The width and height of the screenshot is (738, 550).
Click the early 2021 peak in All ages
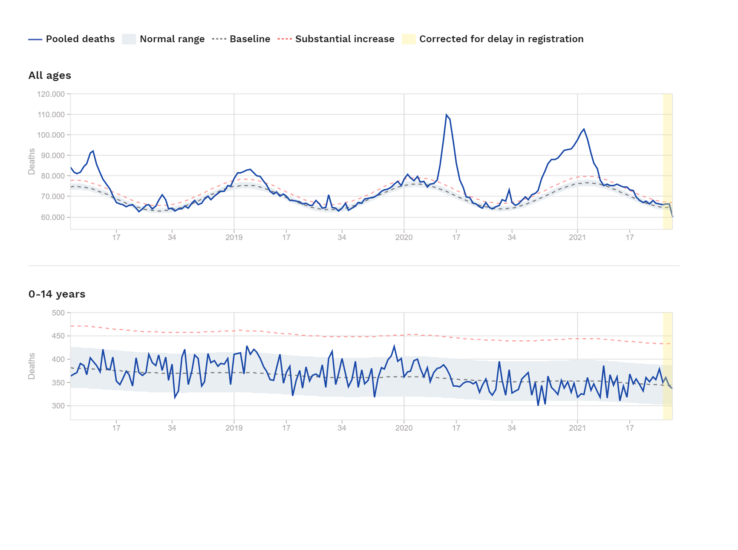[584, 129]
